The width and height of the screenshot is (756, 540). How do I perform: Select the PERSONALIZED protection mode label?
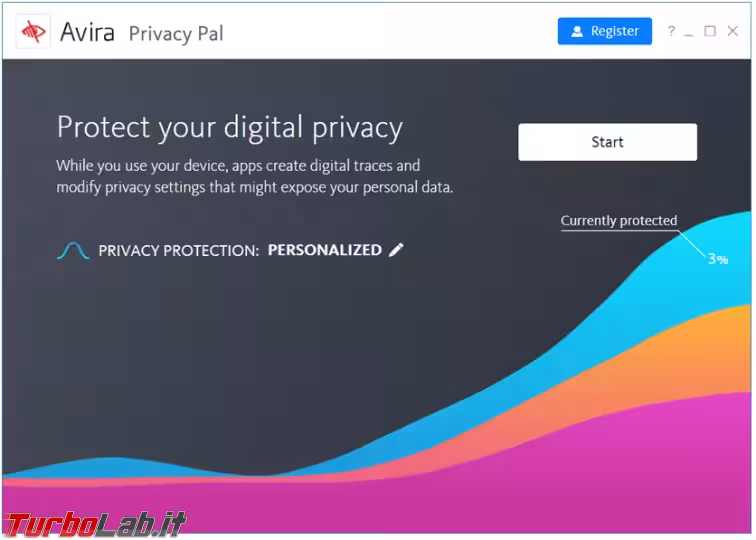tap(324, 250)
